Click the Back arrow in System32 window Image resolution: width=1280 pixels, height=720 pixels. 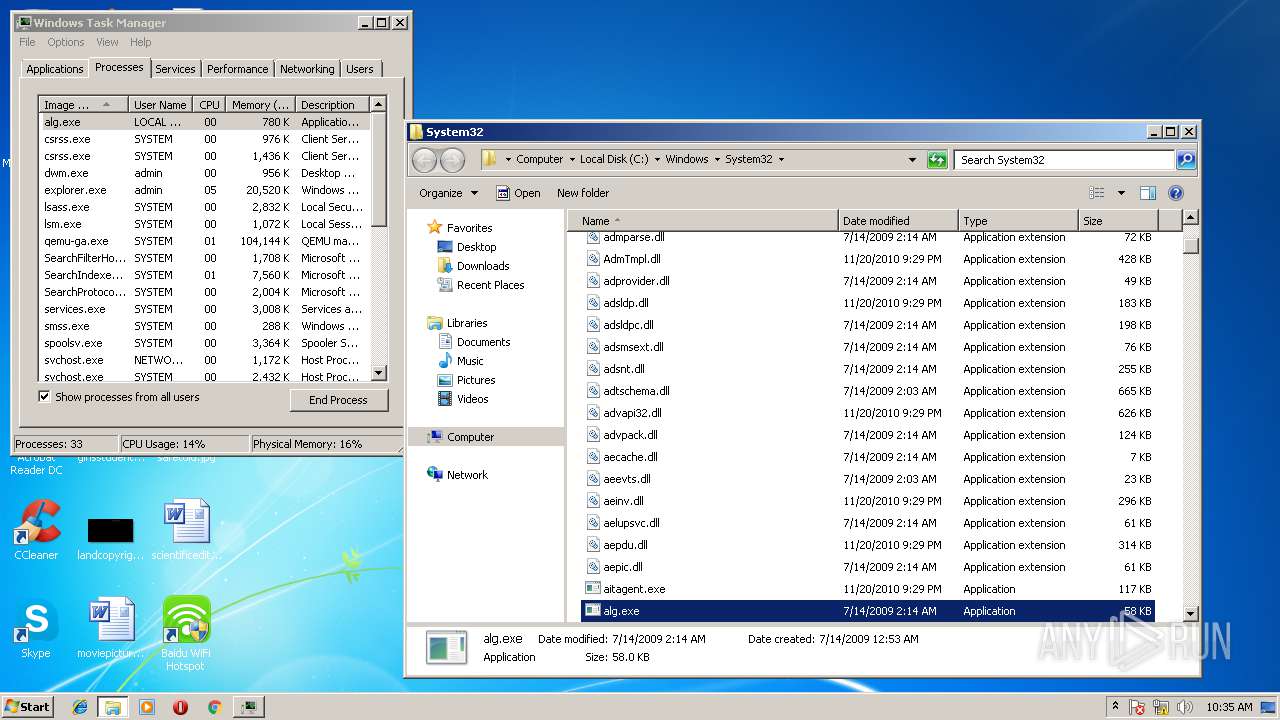(424, 160)
